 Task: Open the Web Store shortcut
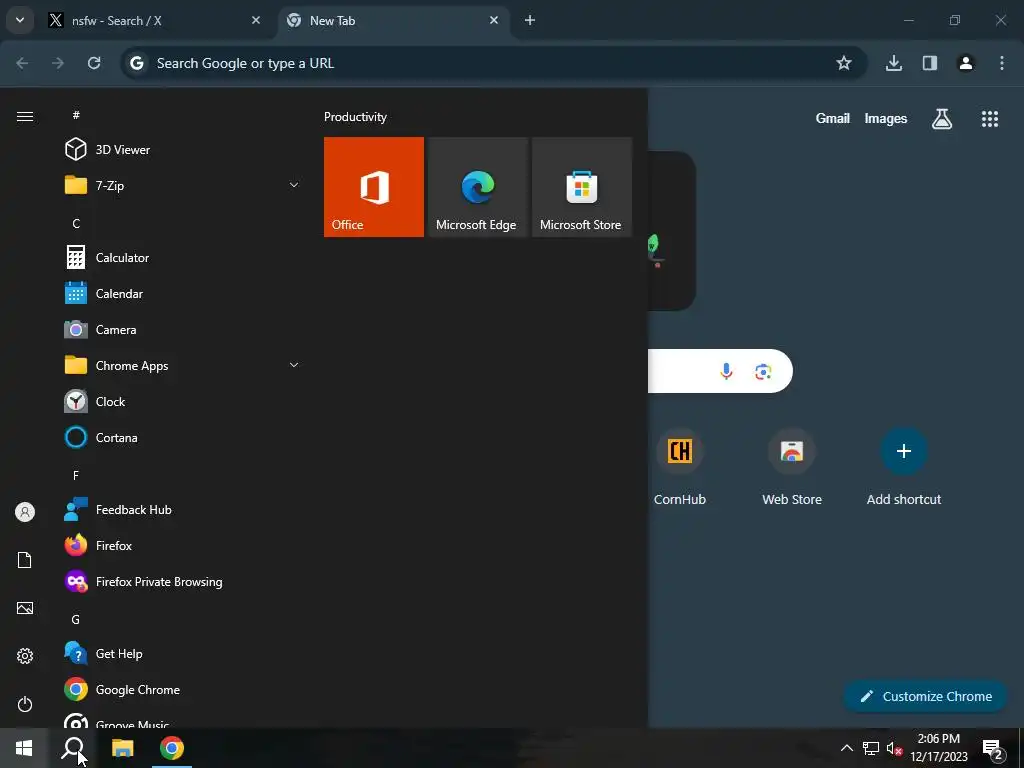pos(792,467)
